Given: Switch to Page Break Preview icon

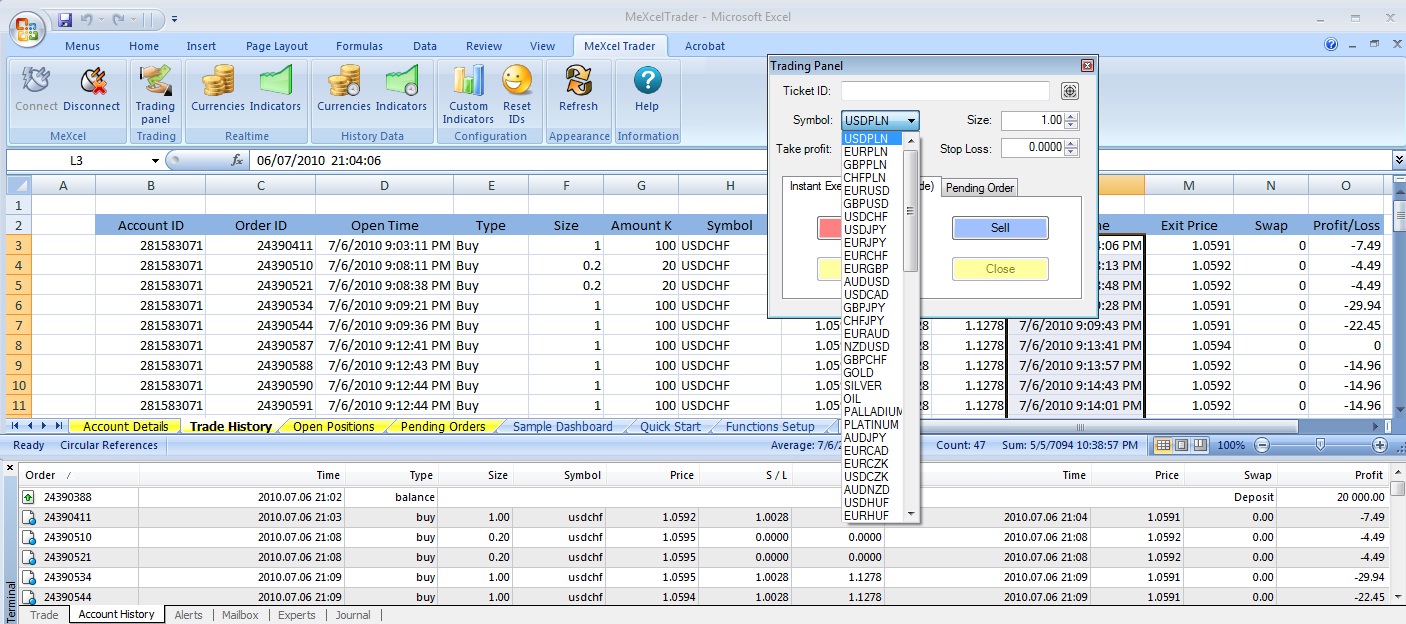Looking at the screenshot, I should click(1199, 445).
